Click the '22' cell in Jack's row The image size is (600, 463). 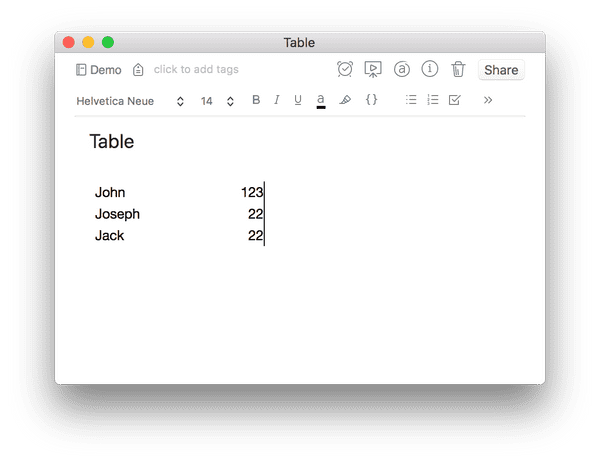255,235
